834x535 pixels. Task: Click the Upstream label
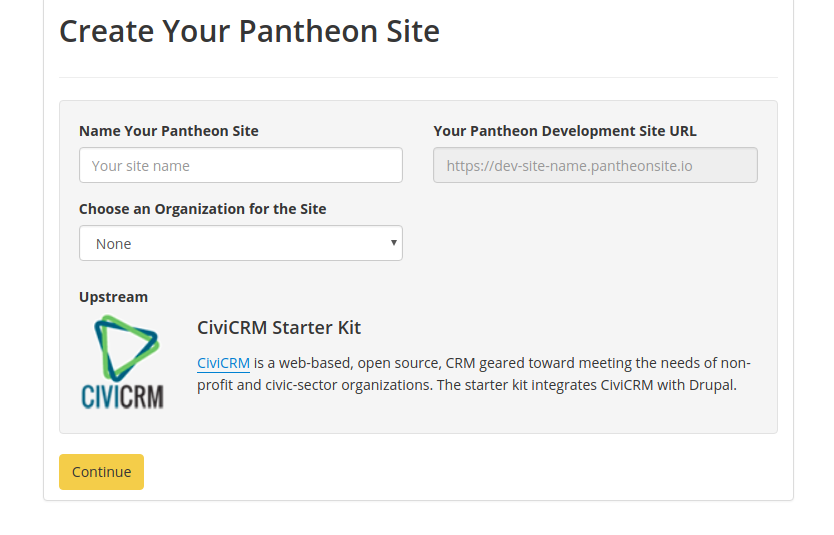click(113, 297)
